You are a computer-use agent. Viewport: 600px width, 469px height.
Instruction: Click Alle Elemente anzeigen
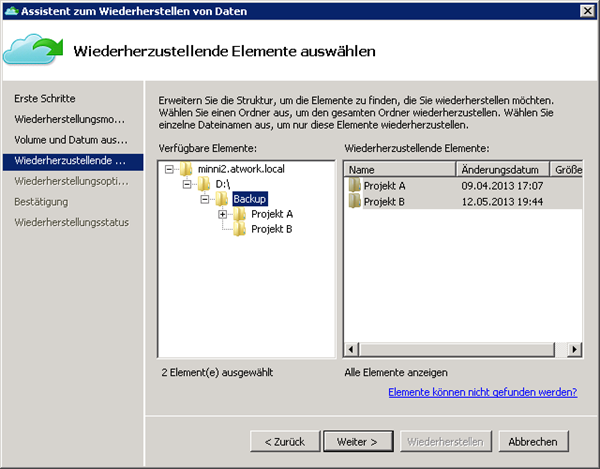click(396, 372)
